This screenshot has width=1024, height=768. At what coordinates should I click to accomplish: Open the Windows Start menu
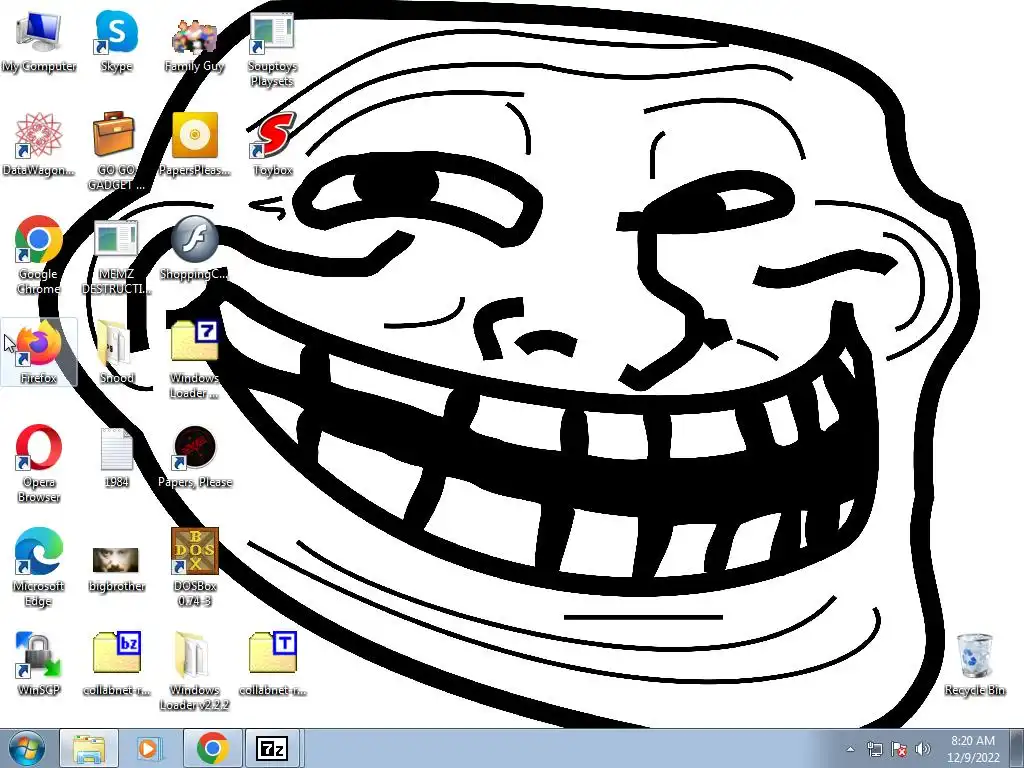(x=26, y=749)
